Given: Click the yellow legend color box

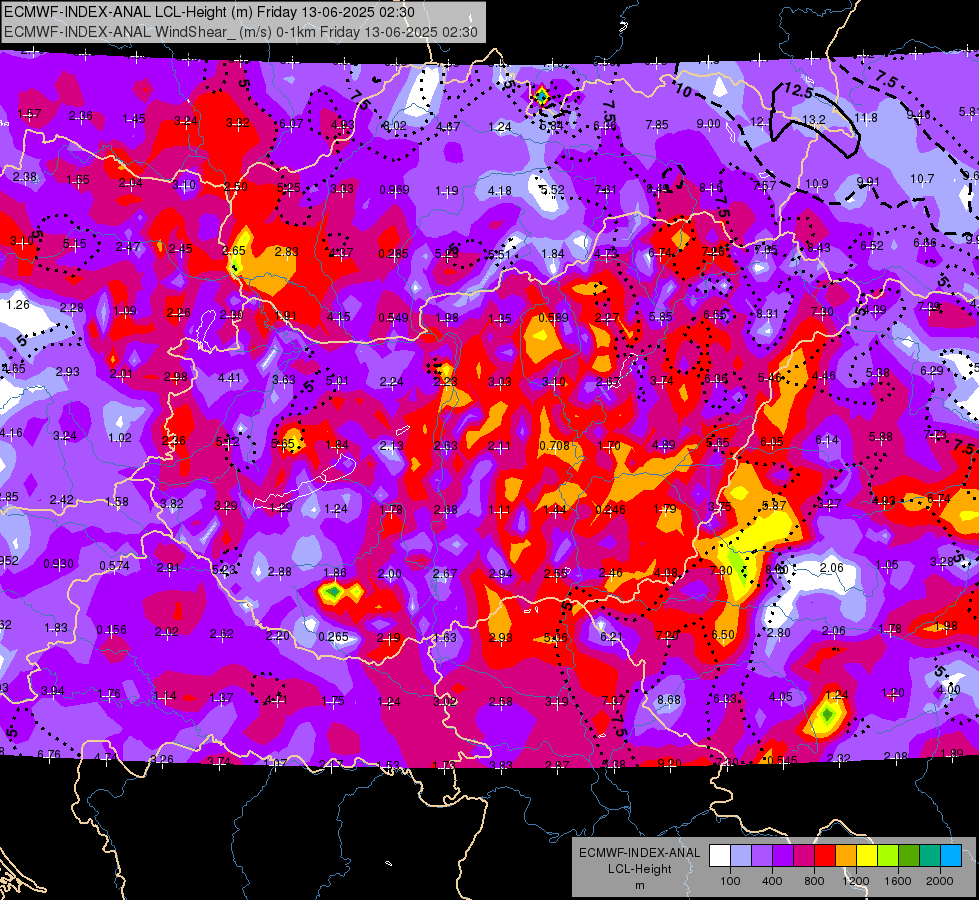Looking at the screenshot, I should tap(867, 856).
